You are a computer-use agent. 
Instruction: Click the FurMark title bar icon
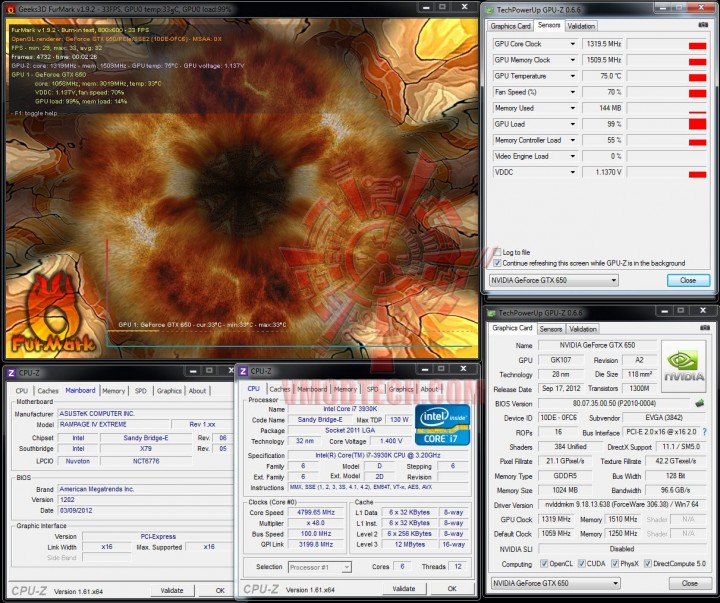click(11, 9)
